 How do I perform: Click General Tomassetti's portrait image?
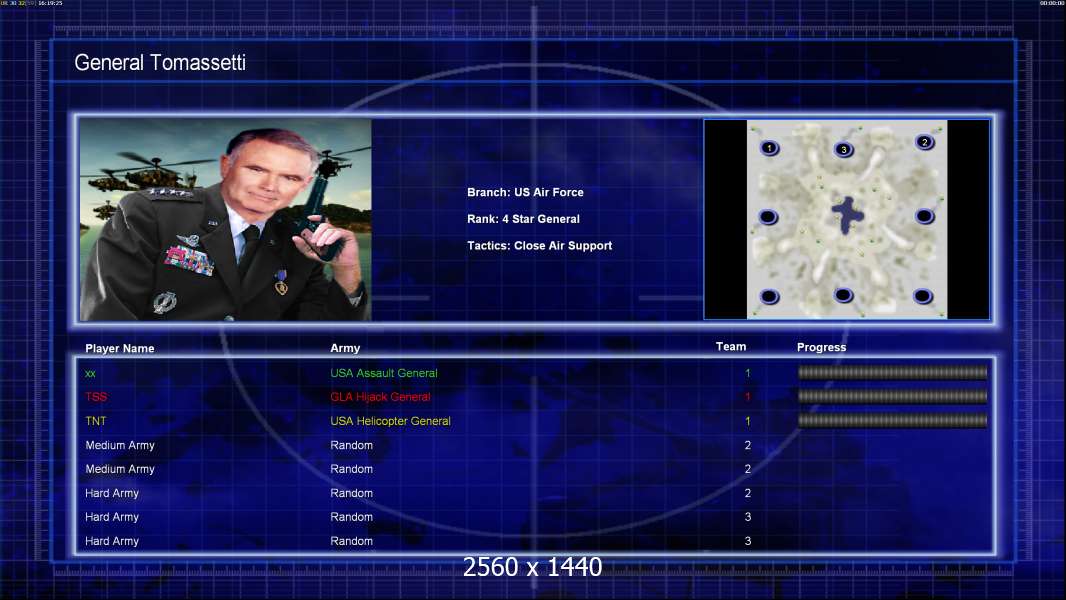[x=226, y=219]
